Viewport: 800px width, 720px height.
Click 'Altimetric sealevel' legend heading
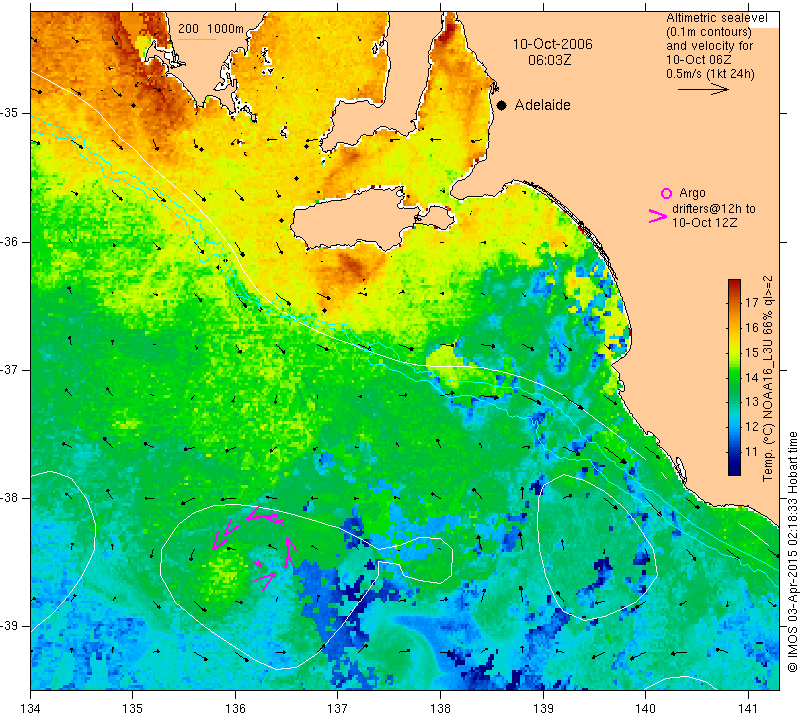(x=716, y=18)
